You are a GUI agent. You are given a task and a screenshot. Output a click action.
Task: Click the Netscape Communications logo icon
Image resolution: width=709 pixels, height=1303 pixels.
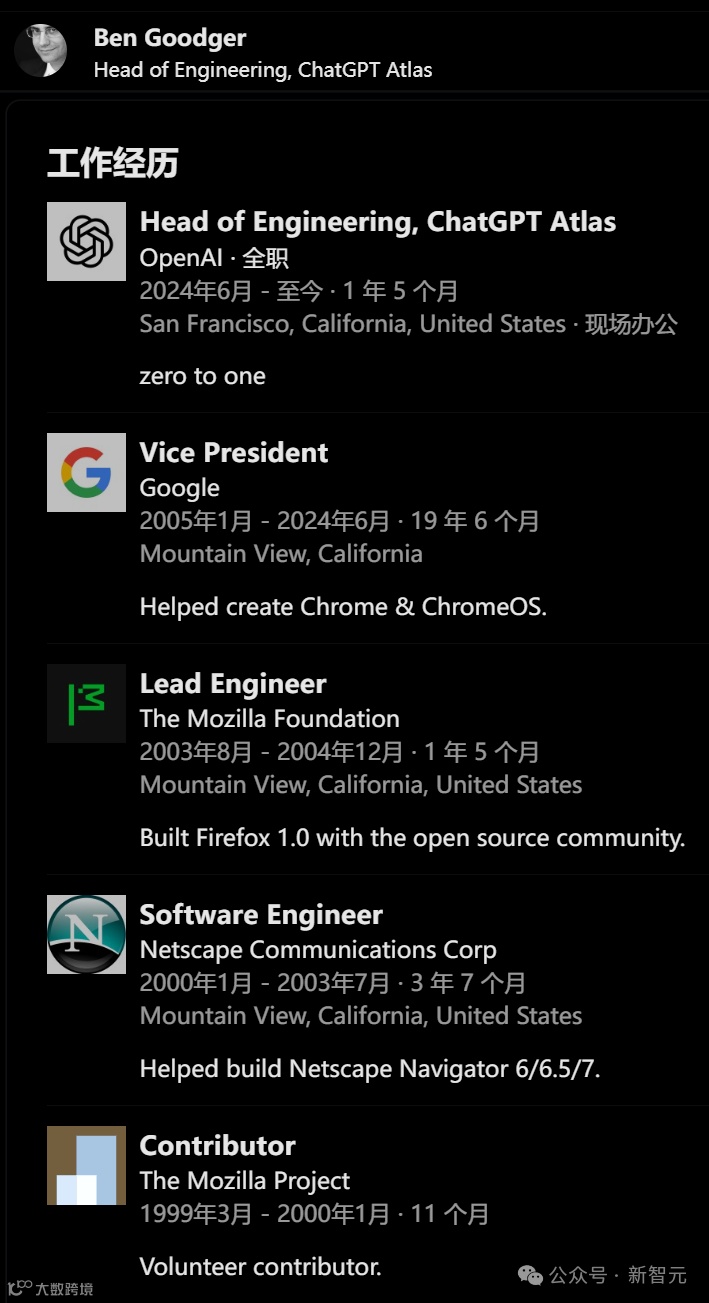coord(86,934)
